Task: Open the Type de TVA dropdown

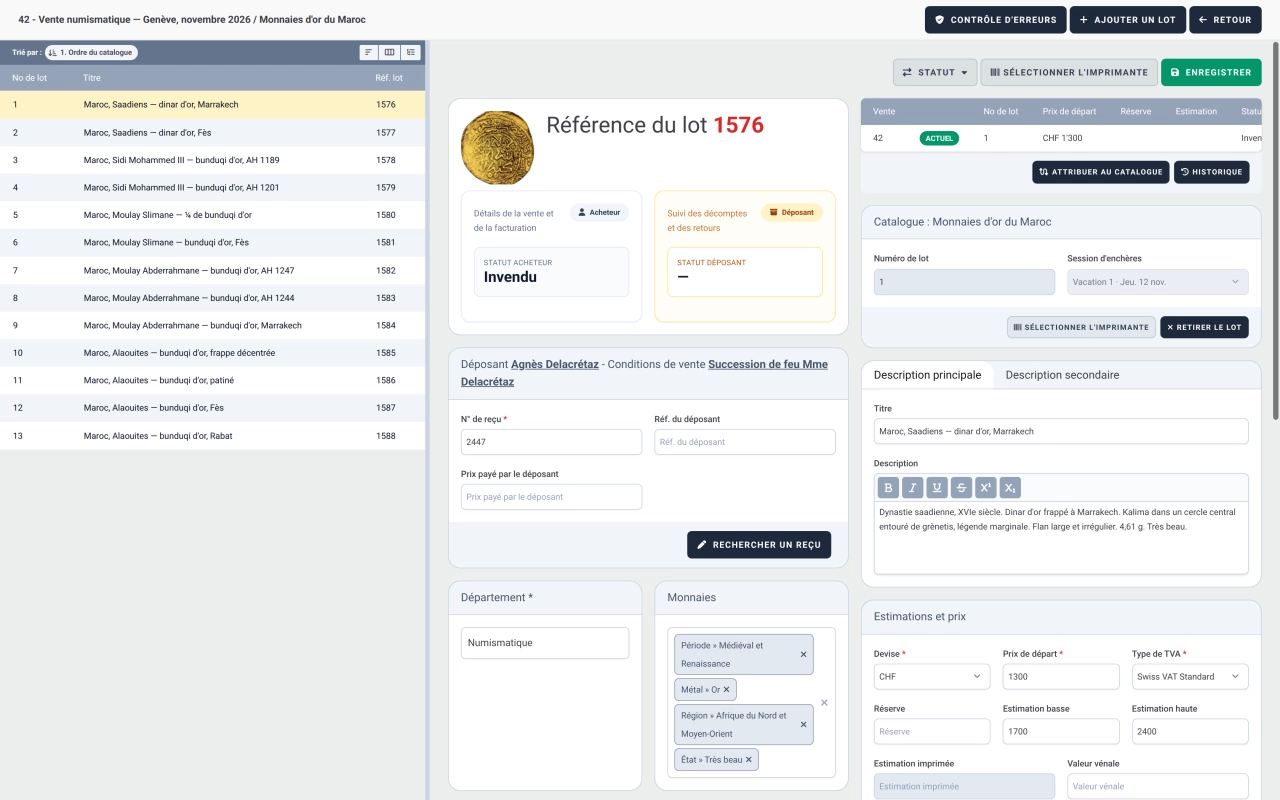Action: (x=1190, y=677)
